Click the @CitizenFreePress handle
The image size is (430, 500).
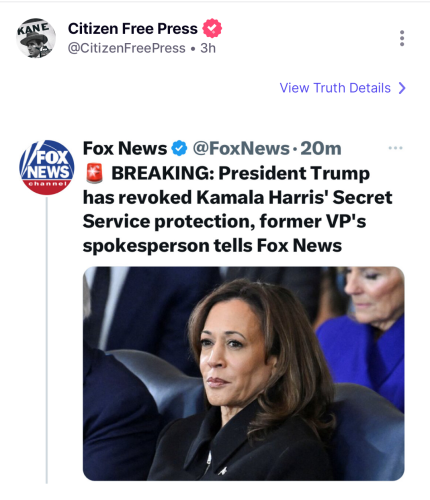pos(127,48)
